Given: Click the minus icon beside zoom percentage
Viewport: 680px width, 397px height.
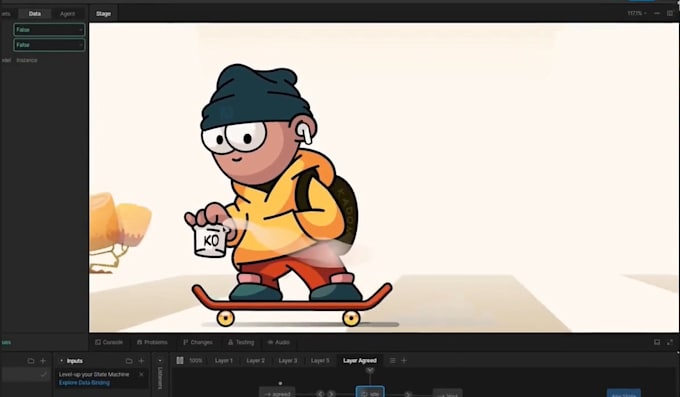Looking at the screenshot, I should [x=657, y=13].
